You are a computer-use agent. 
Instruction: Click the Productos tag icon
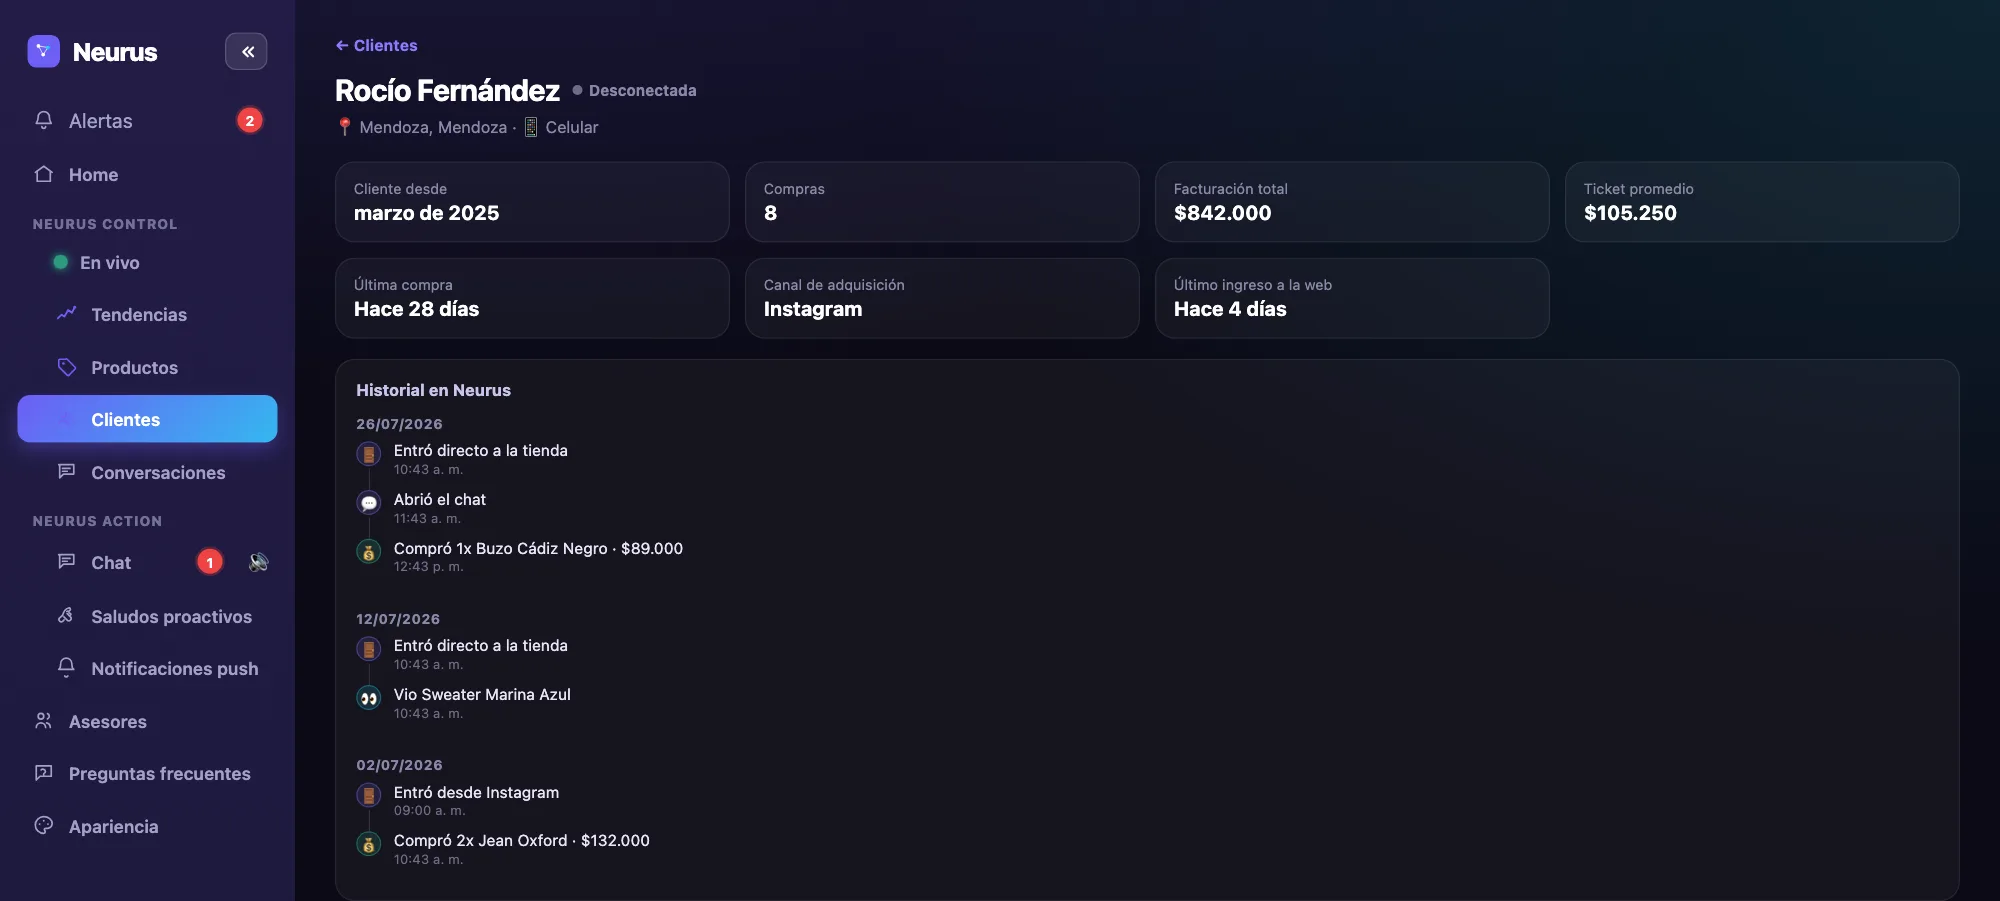(x=67, y=367)
